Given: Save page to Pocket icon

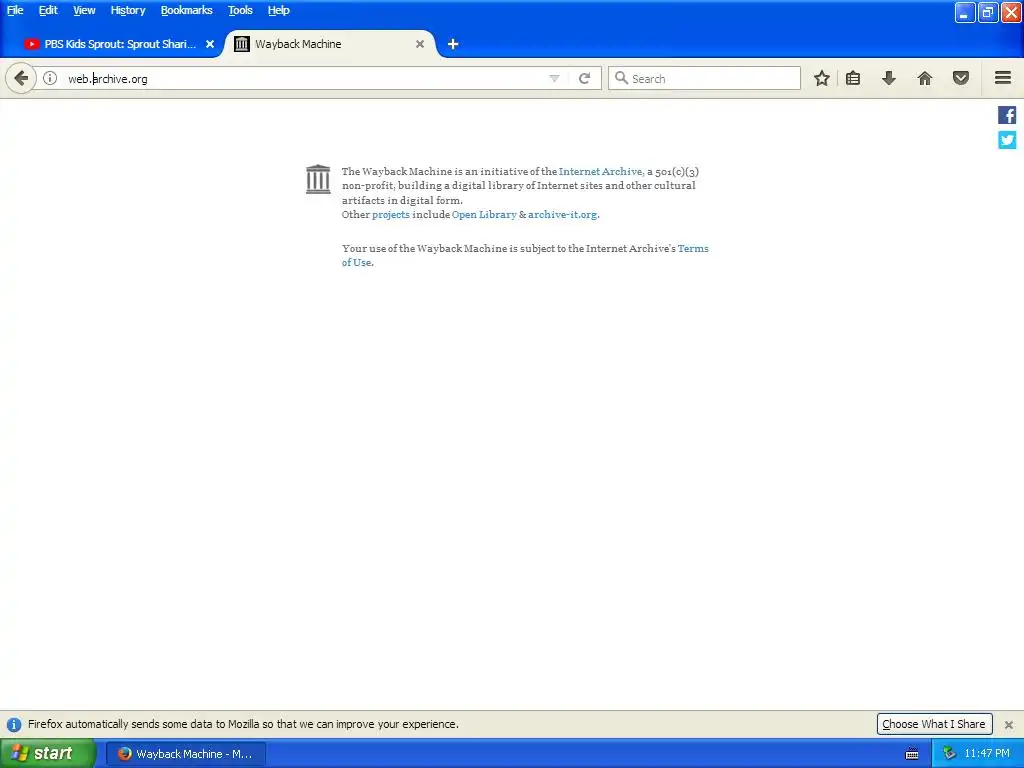Looking at the screenshot, I should pos(961,78).
